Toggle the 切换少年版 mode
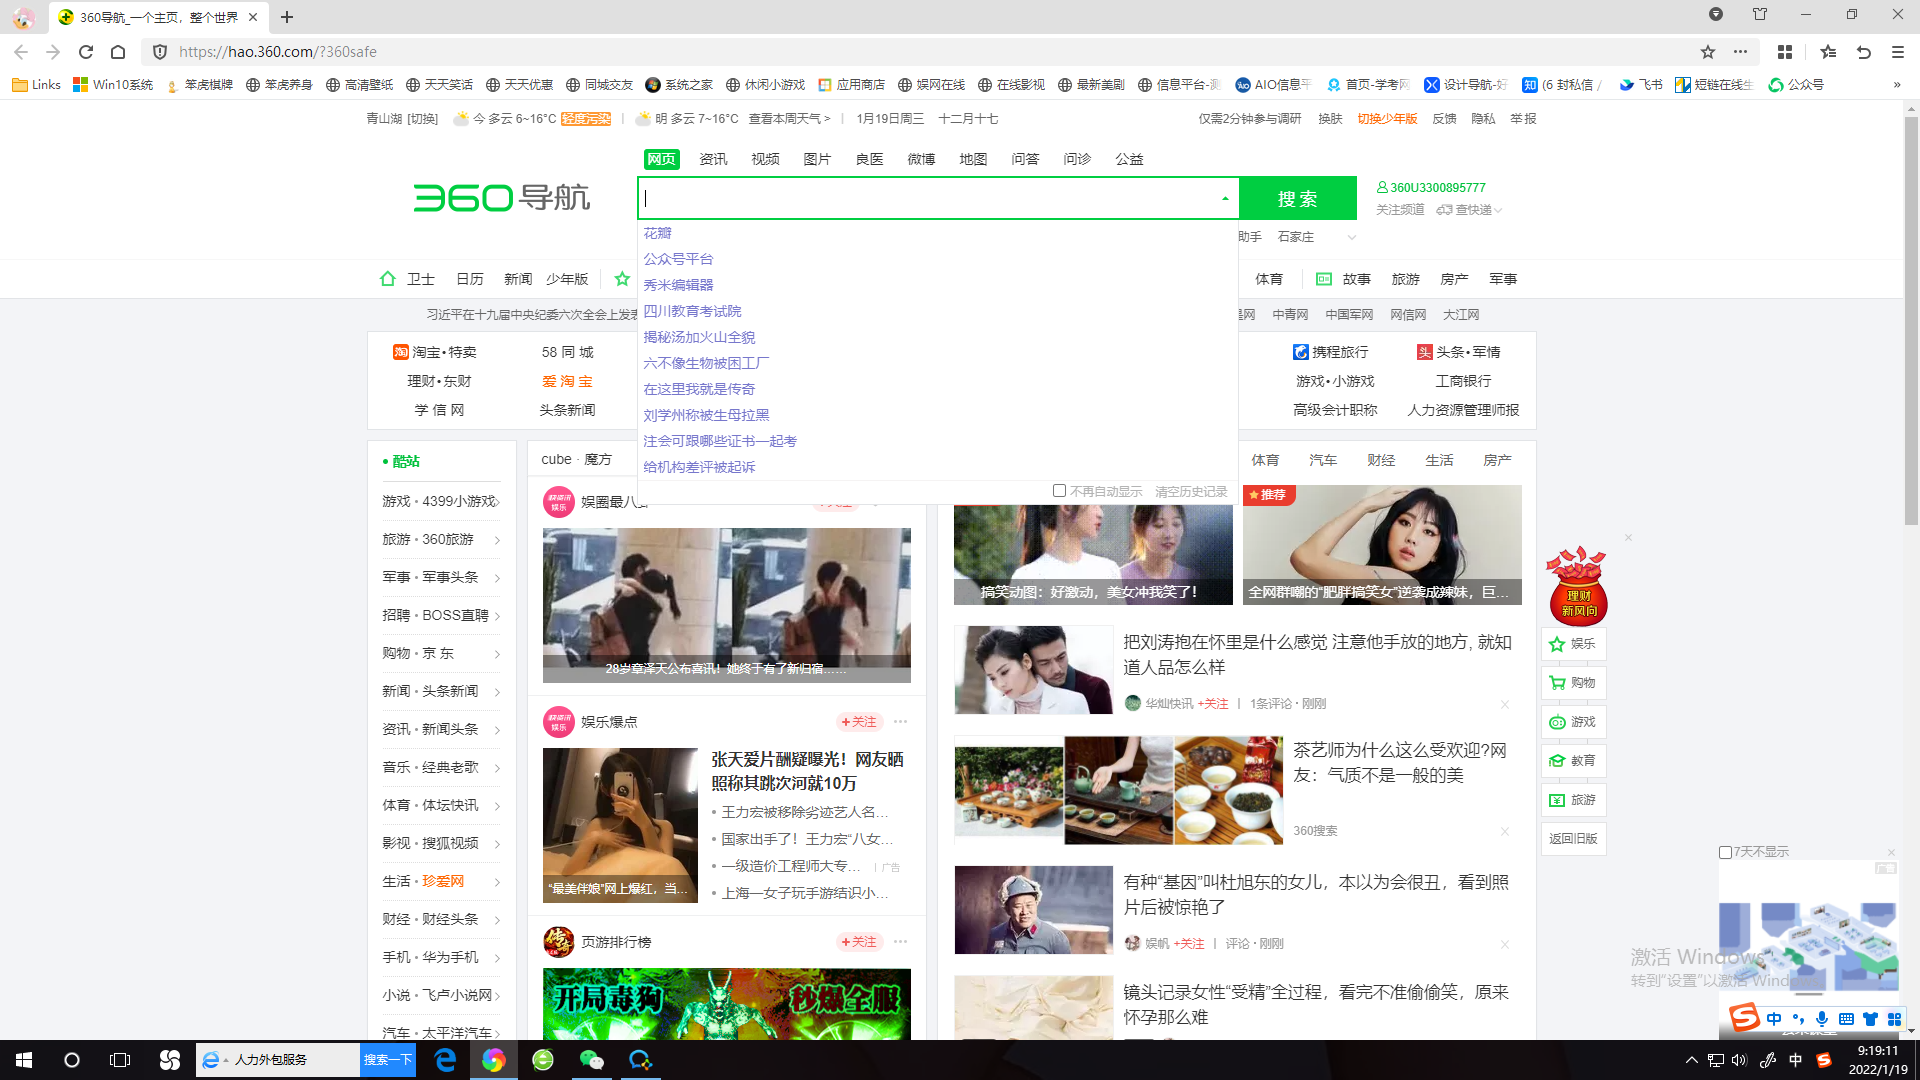Viewport: 1920px width, 1080px height. click(1387, 119)
